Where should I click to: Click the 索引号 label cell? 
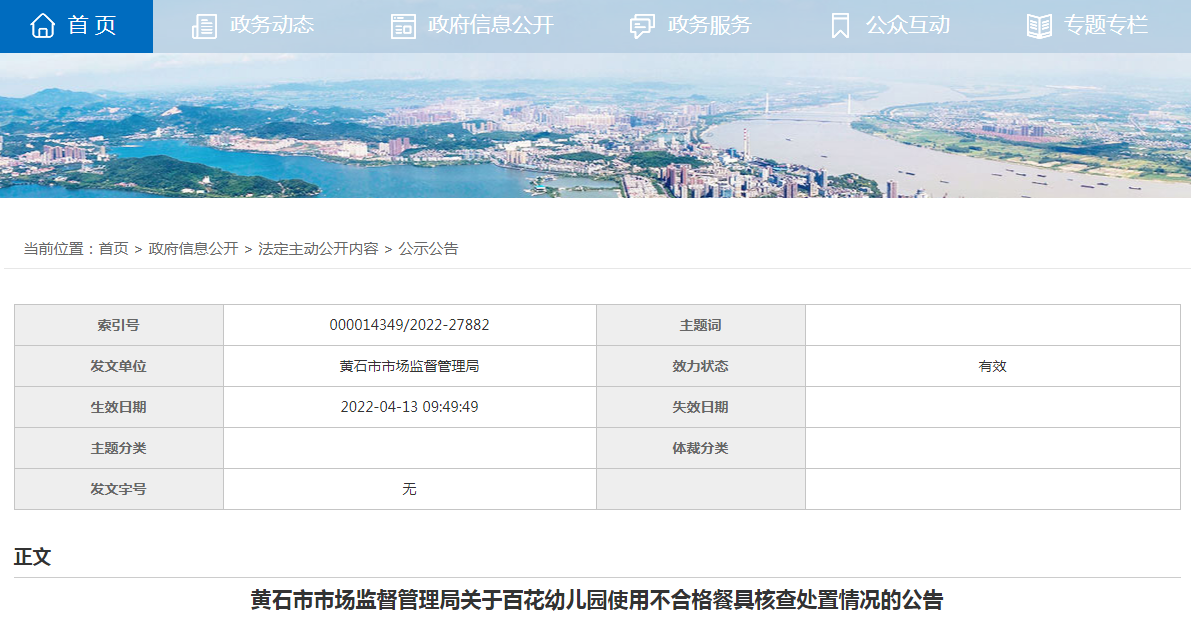[118, 325]
